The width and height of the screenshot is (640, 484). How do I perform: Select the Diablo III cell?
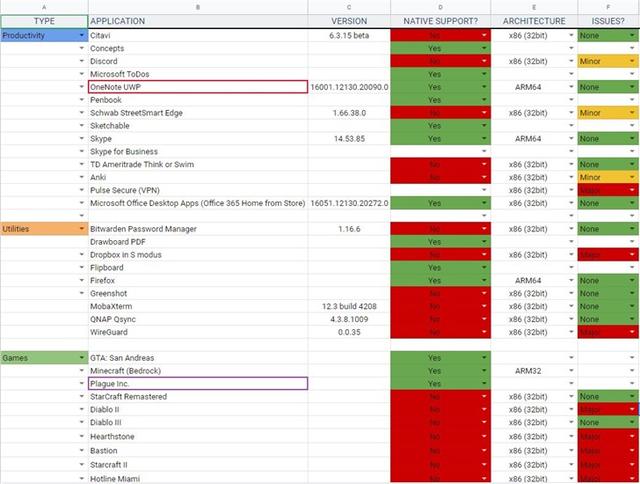coord(198,422)
